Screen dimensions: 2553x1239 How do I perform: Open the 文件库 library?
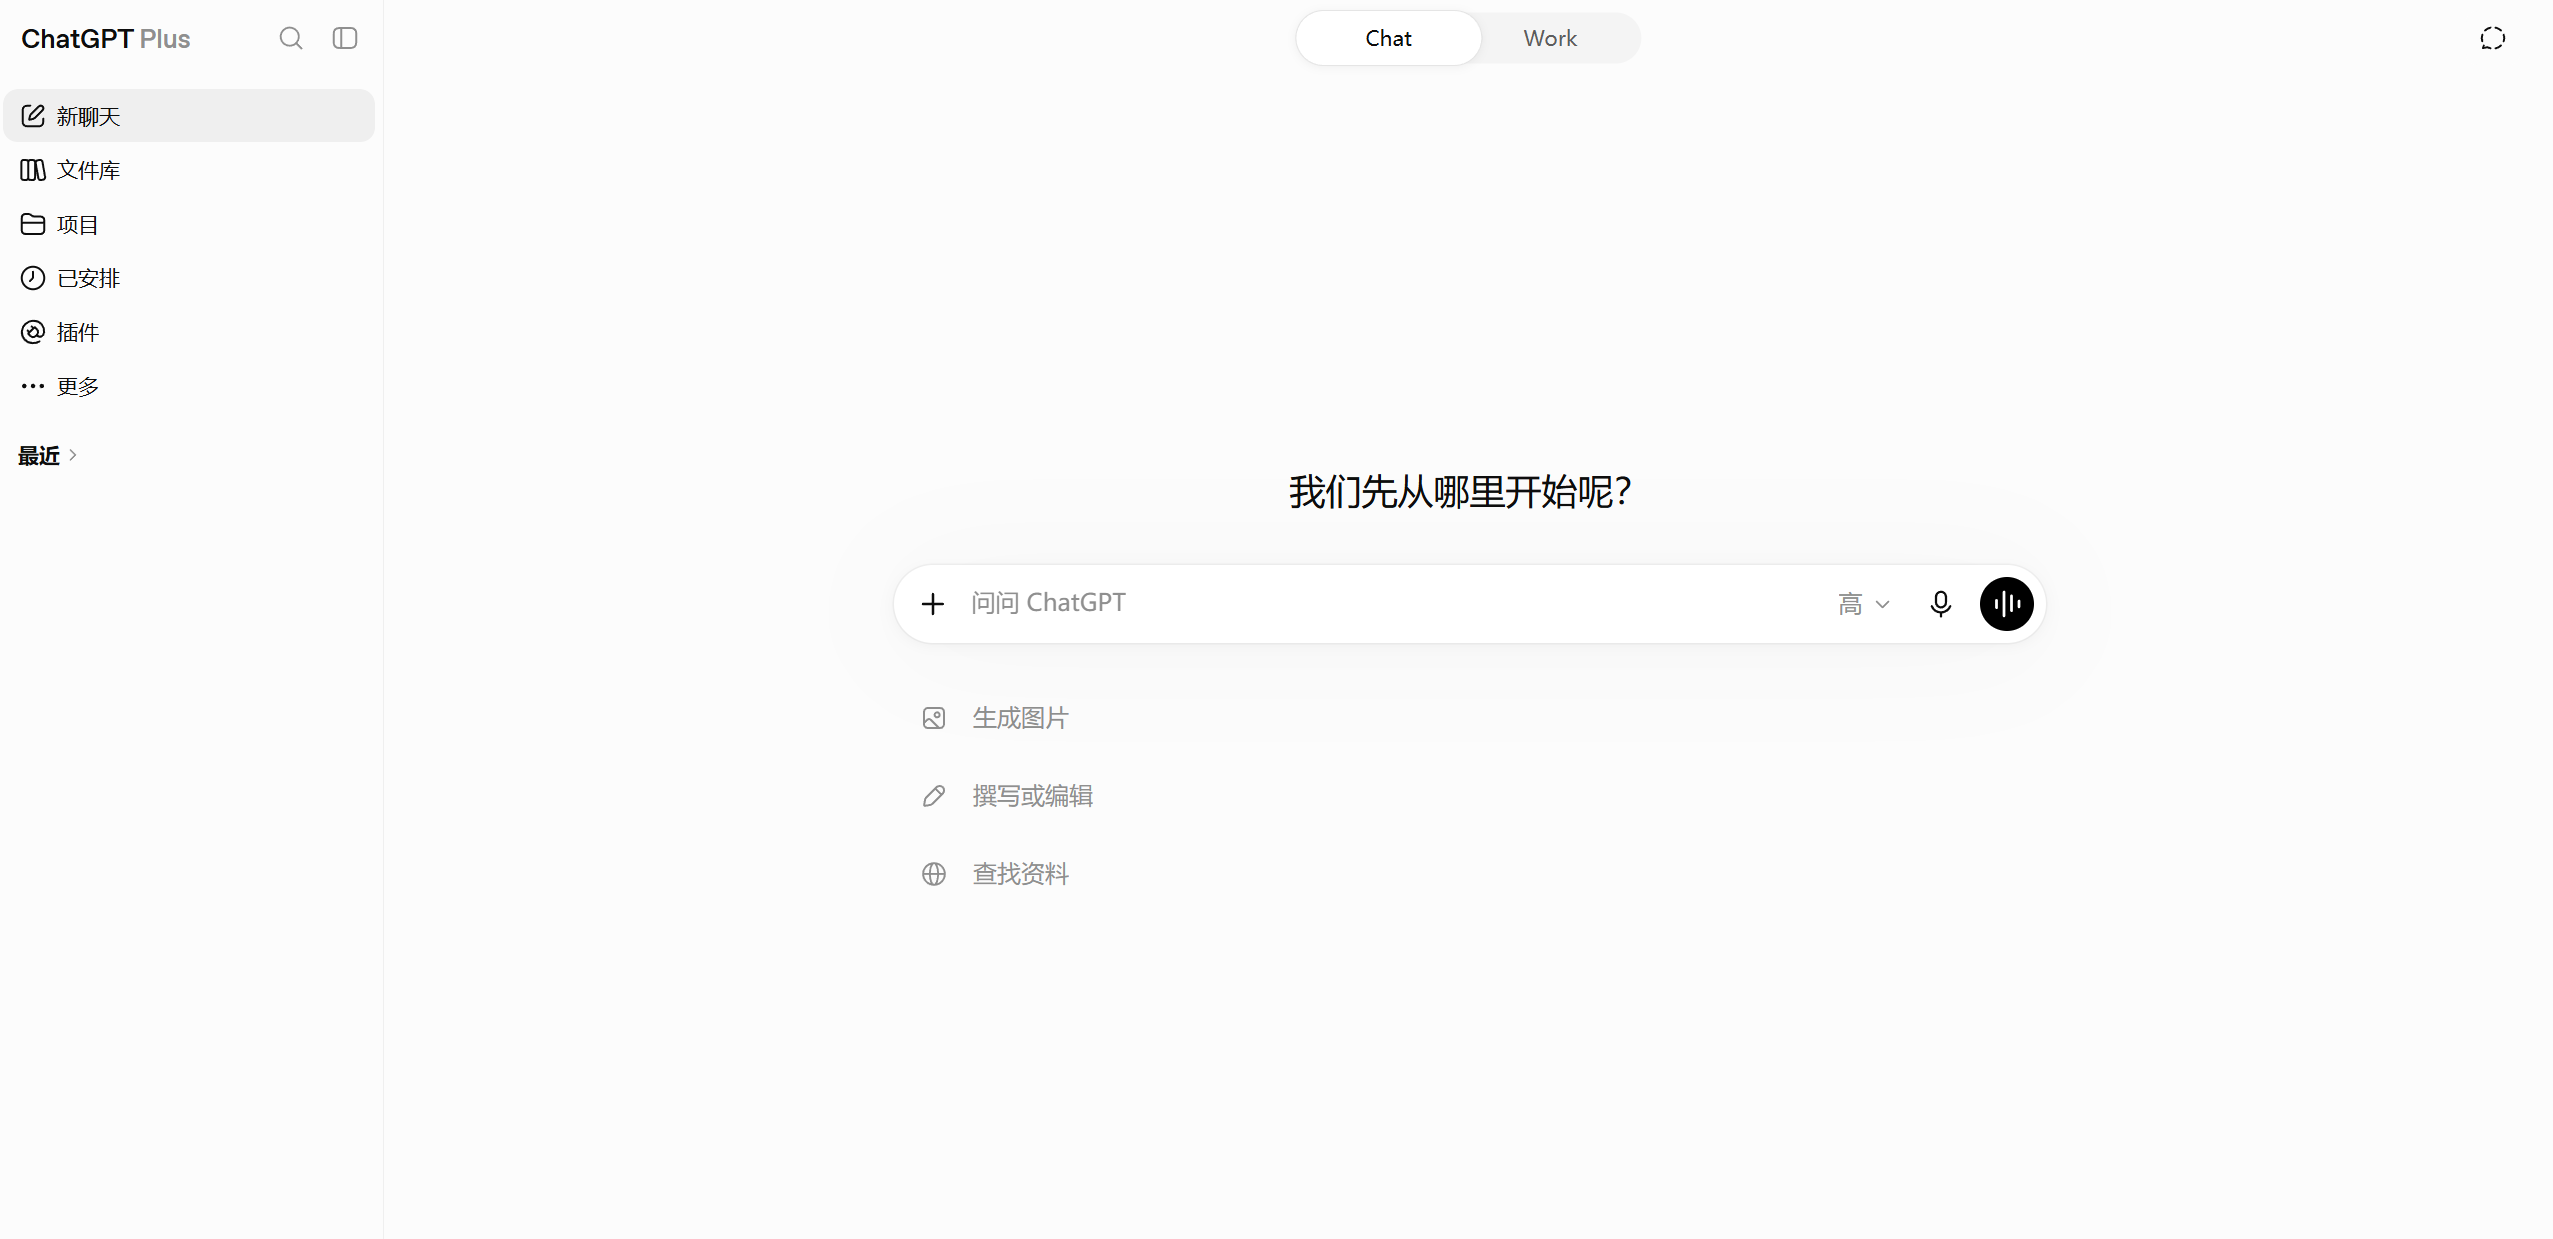(189, 170)
